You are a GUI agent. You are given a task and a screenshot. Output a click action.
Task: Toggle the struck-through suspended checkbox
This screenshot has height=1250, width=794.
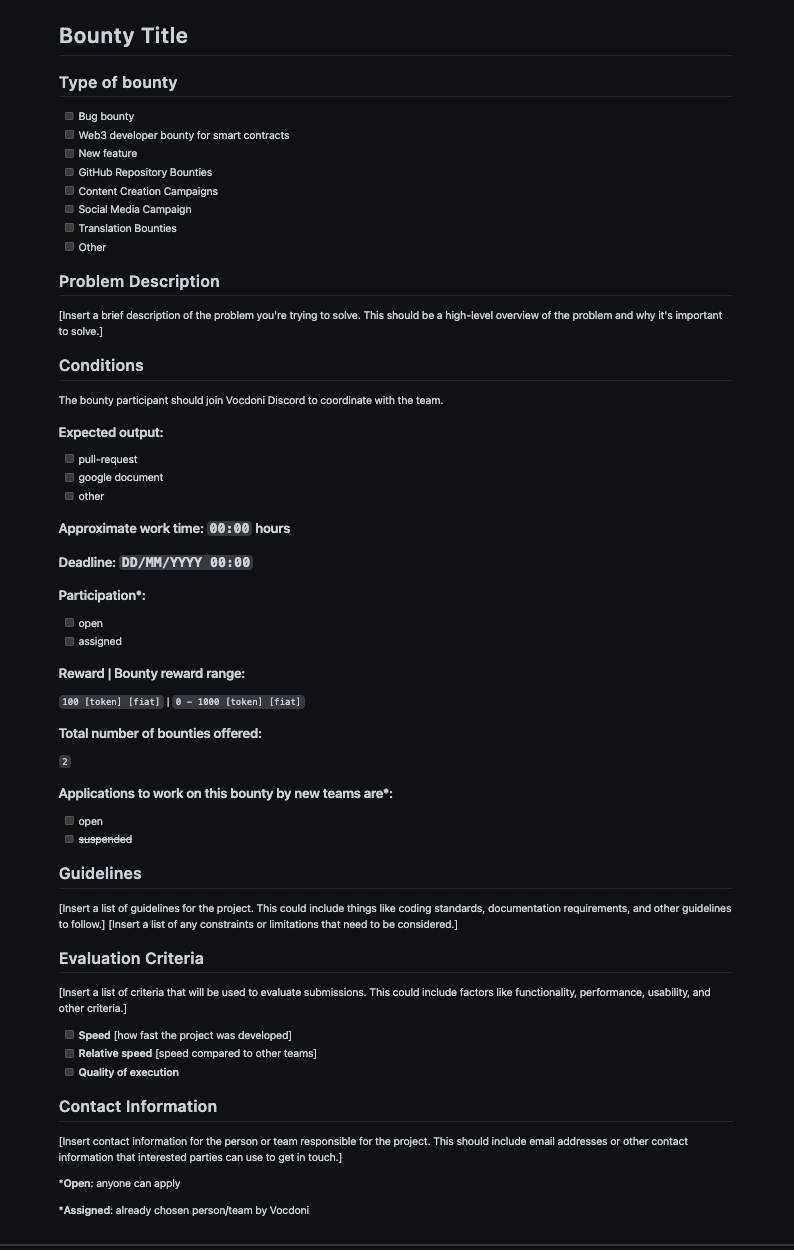[70, 839]
